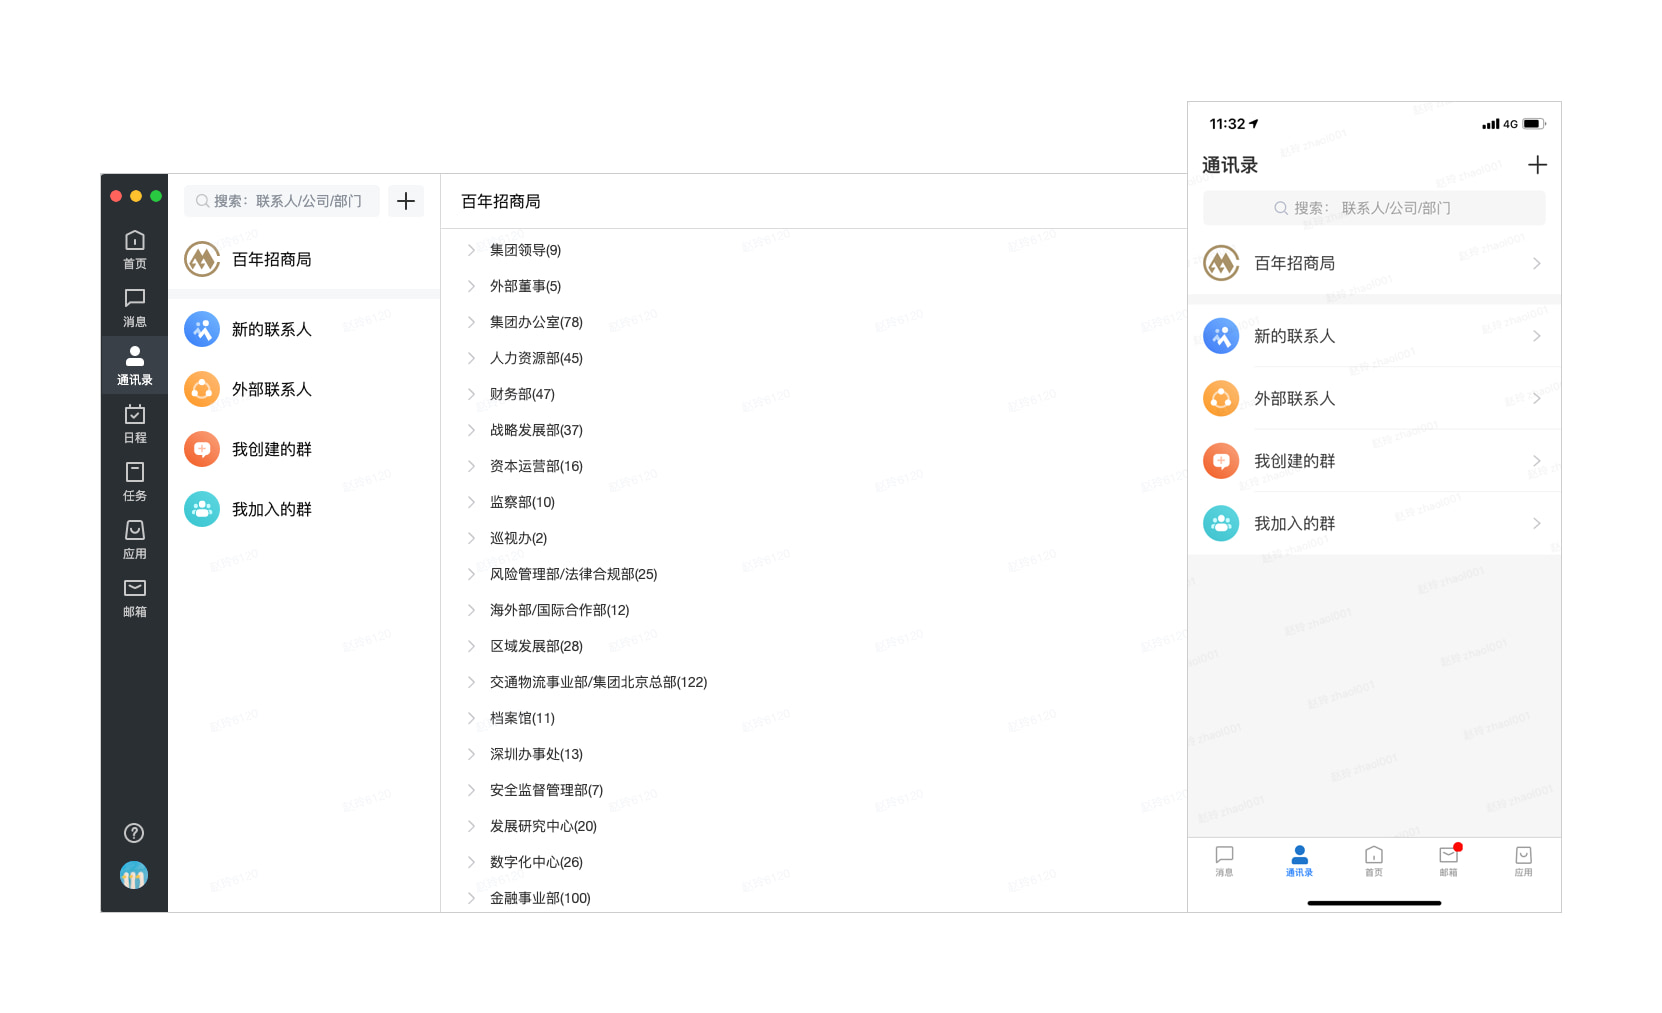Click the user avatar at the bottom of the sidebar

coord(134,875)
